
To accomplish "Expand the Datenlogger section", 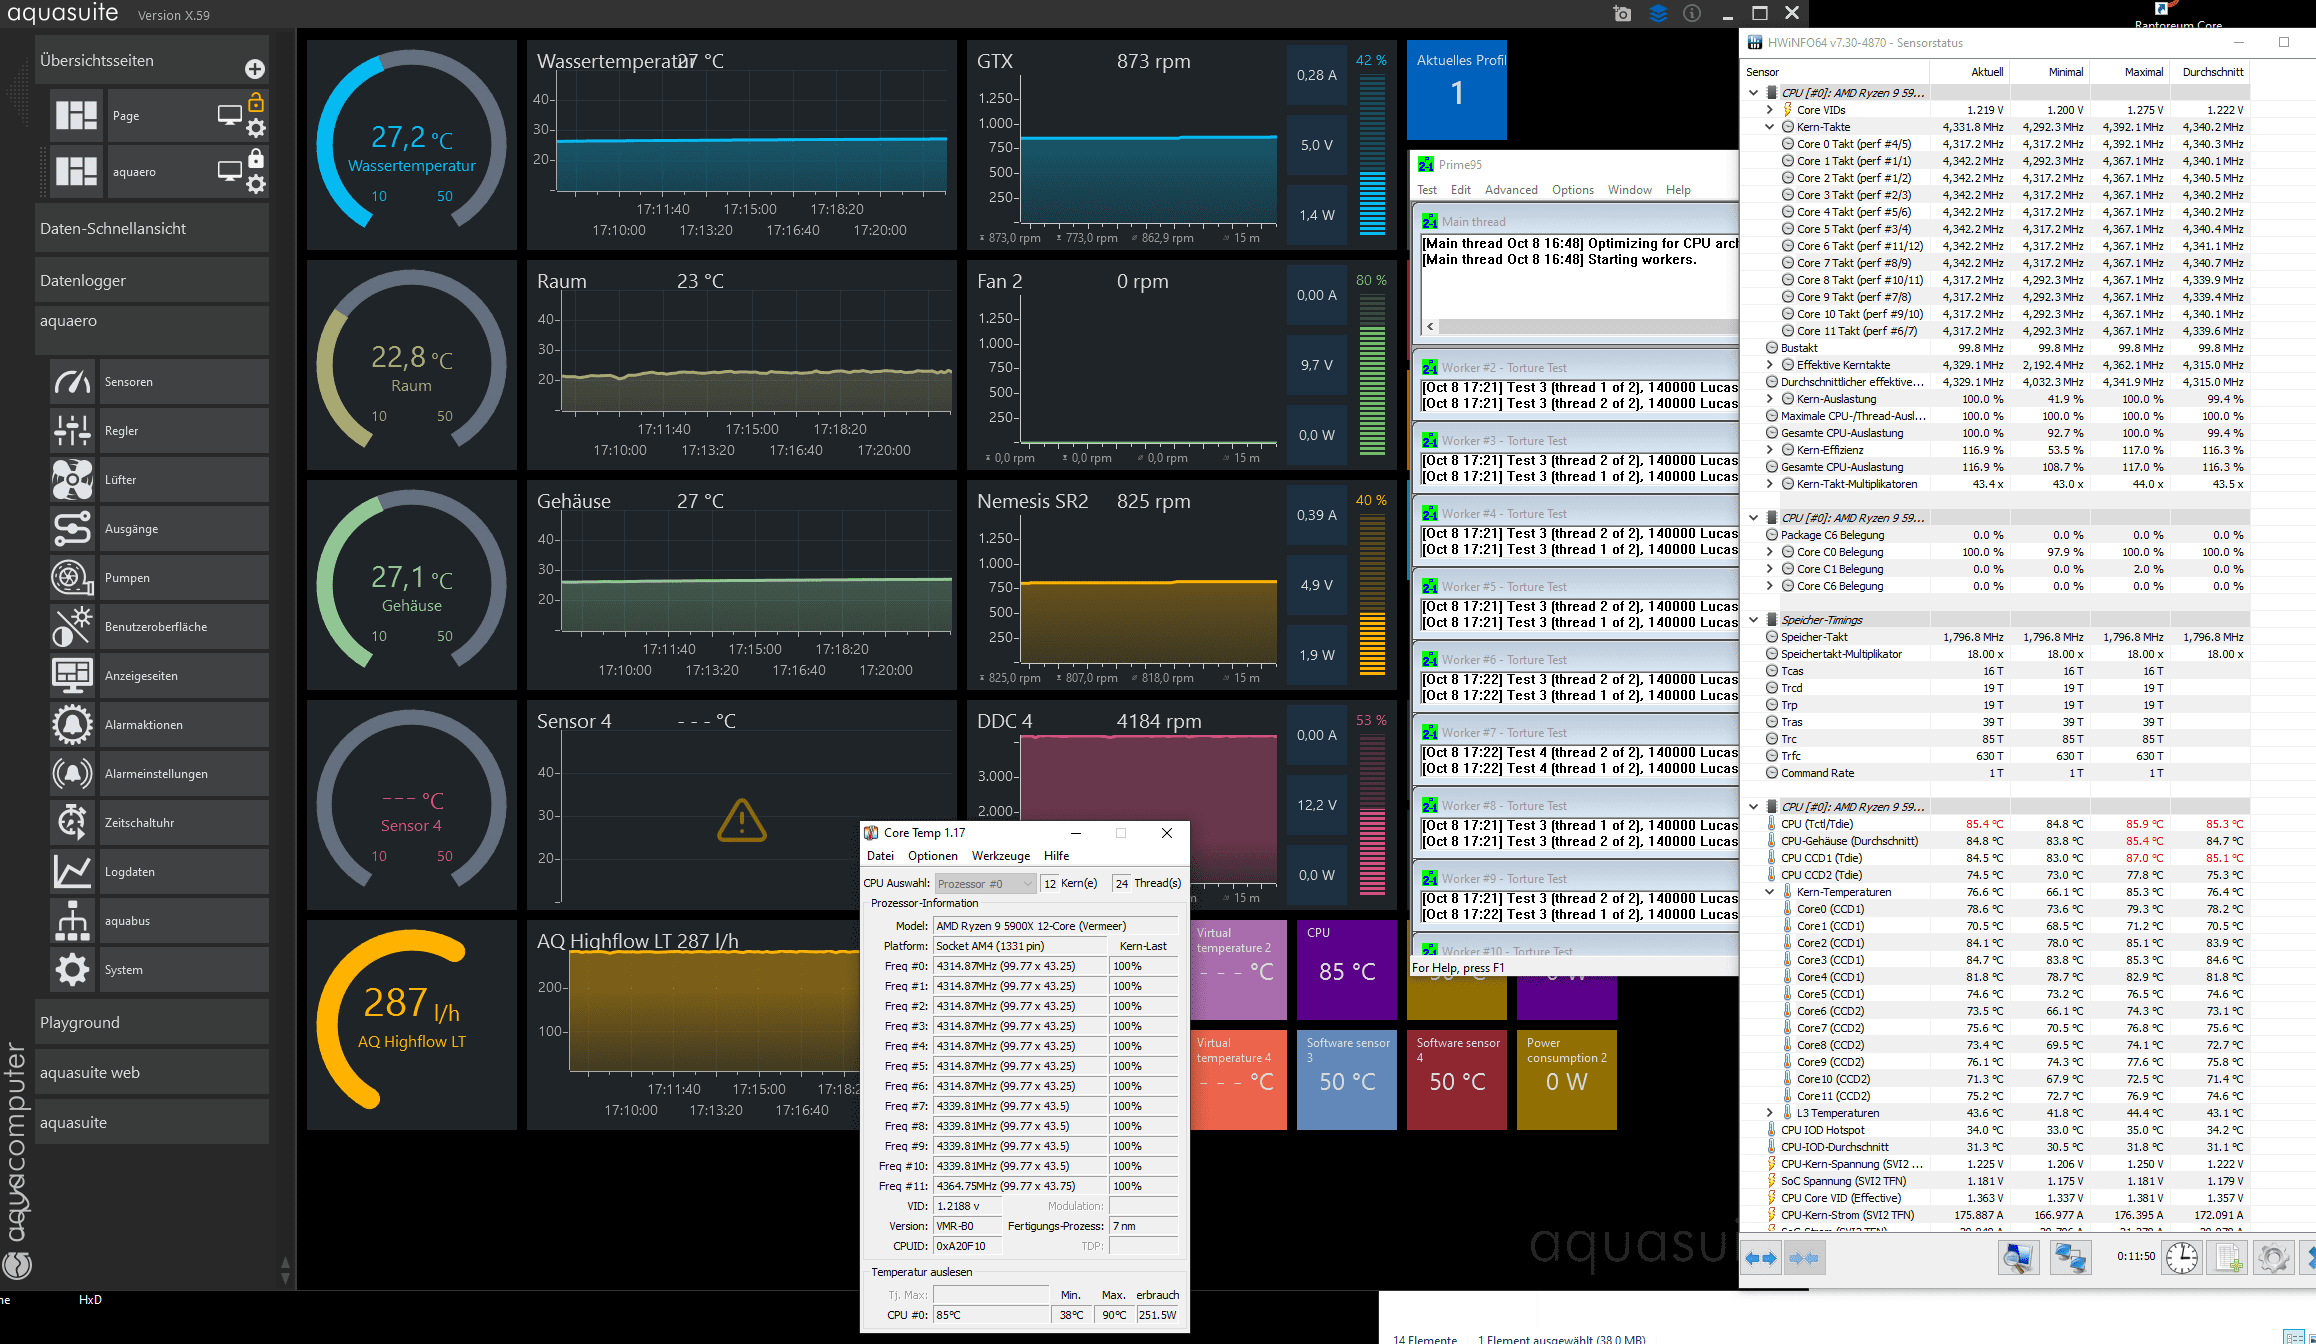I will [x=152, y=281].
